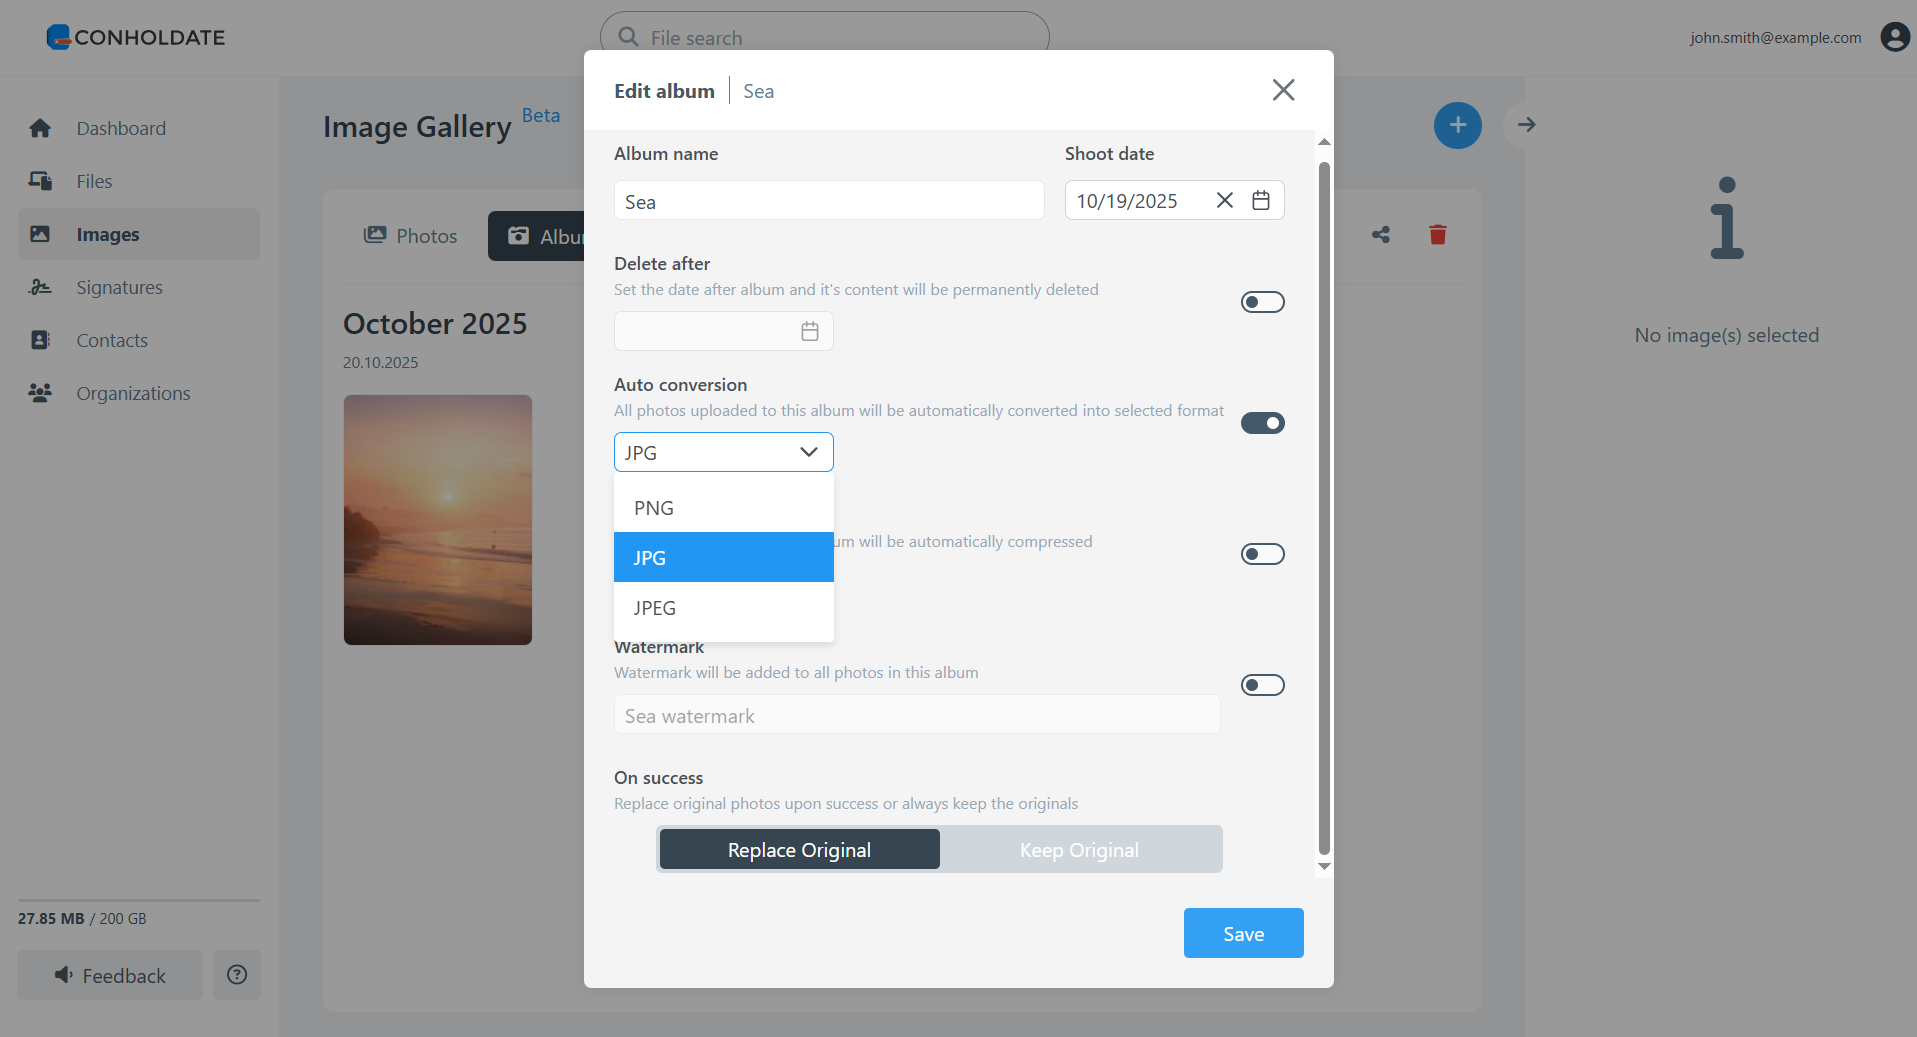Click the help question mark icon
The height and width of the screenshot is (1037, 1917).
[x=237, y=975]
